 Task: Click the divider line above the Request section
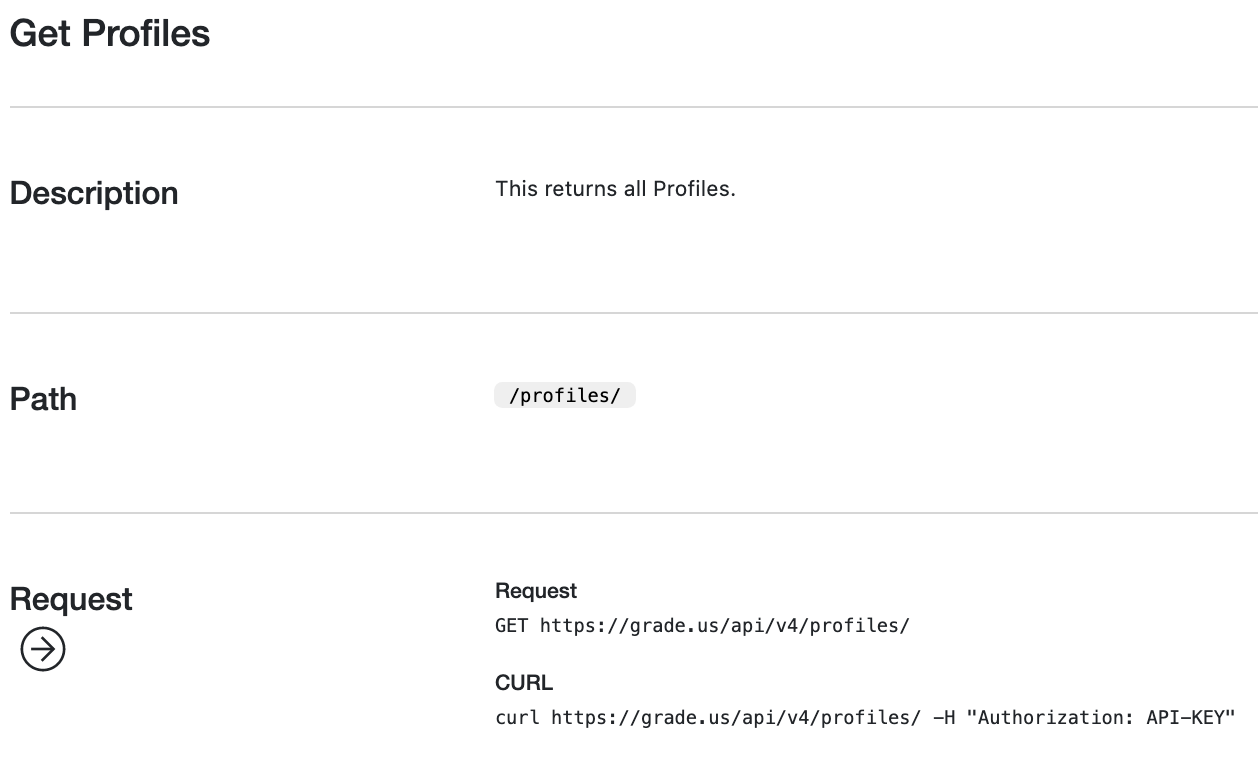(629, 514)
